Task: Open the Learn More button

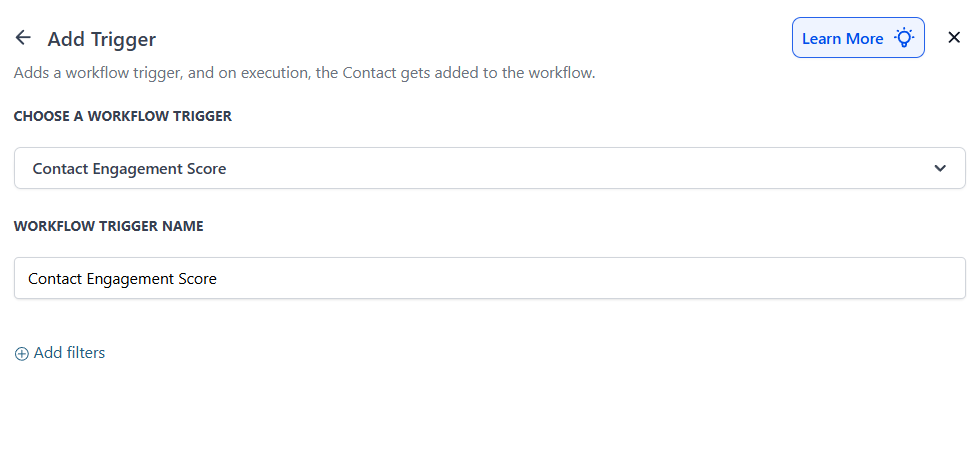Action: pyautogui.click(x=857, y=38)
